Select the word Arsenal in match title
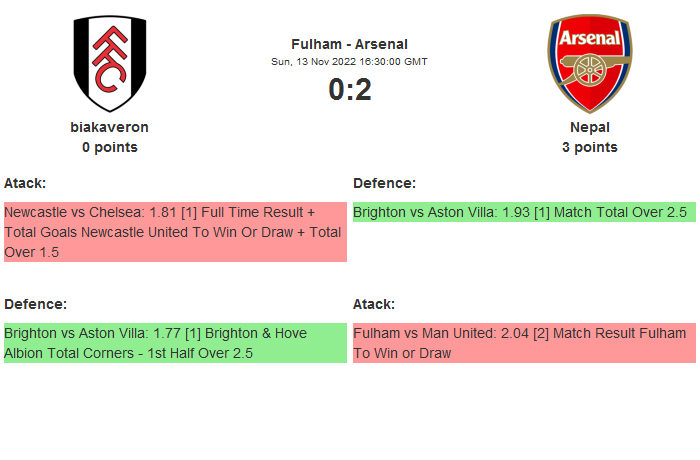The width and height of the screenshot is (700, 460). 382,44
